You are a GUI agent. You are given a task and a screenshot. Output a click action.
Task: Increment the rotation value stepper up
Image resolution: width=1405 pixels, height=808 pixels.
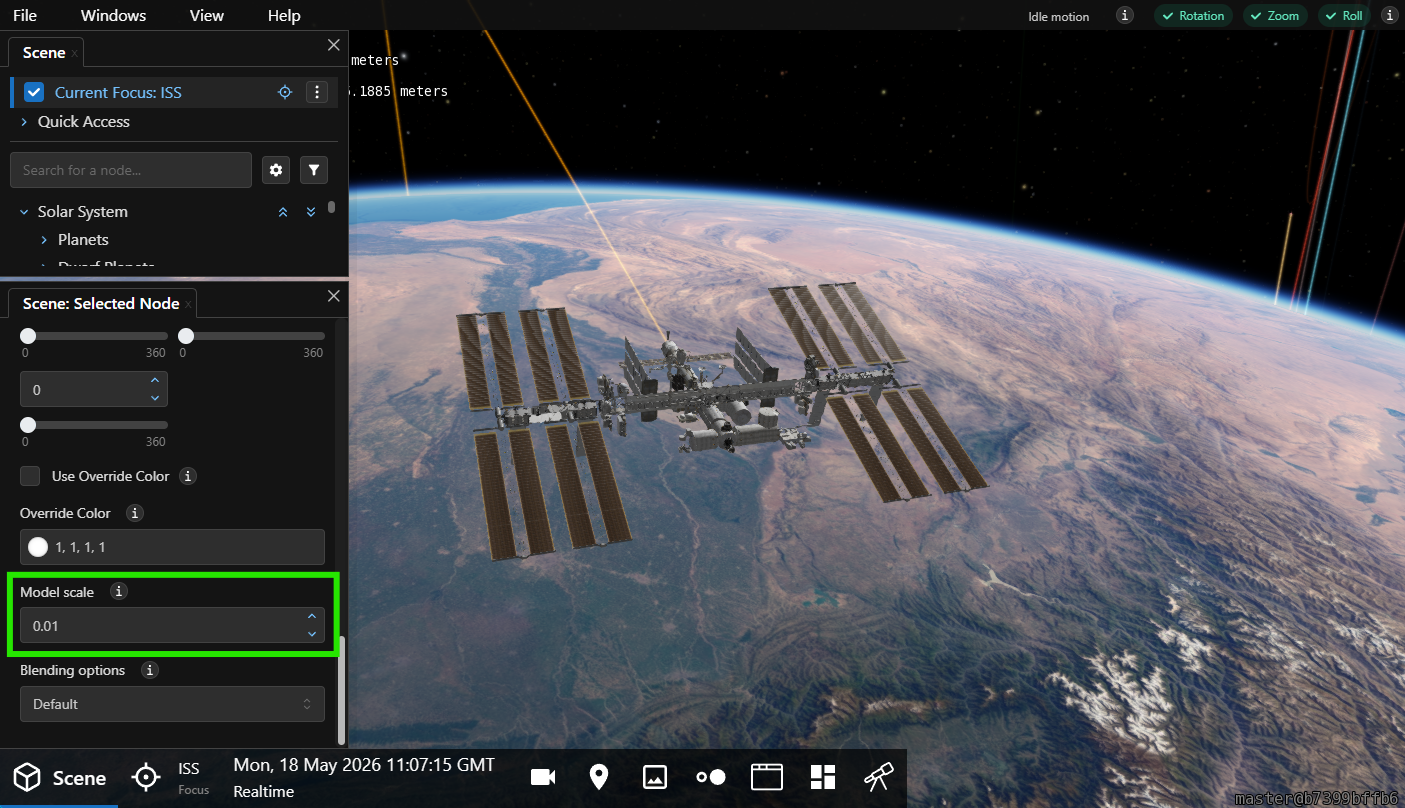(155, 381)
